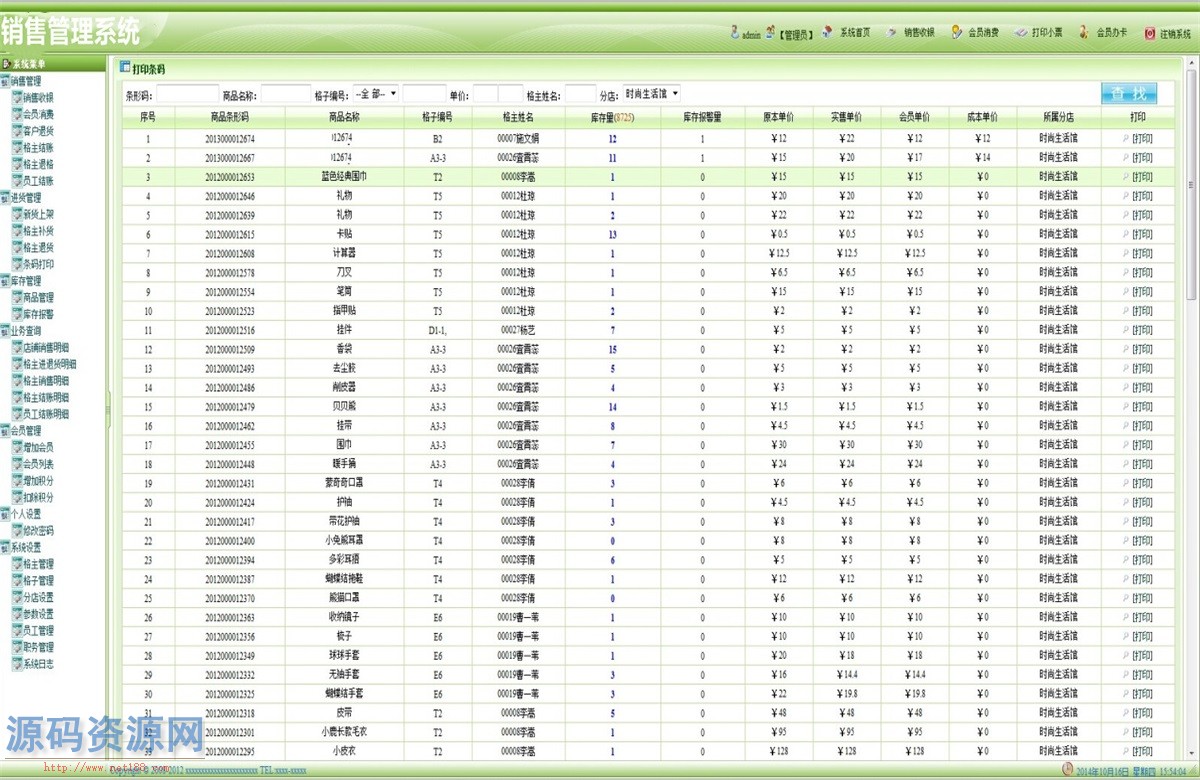Collapse the 库存管理 sidebar section

[5, 281]
